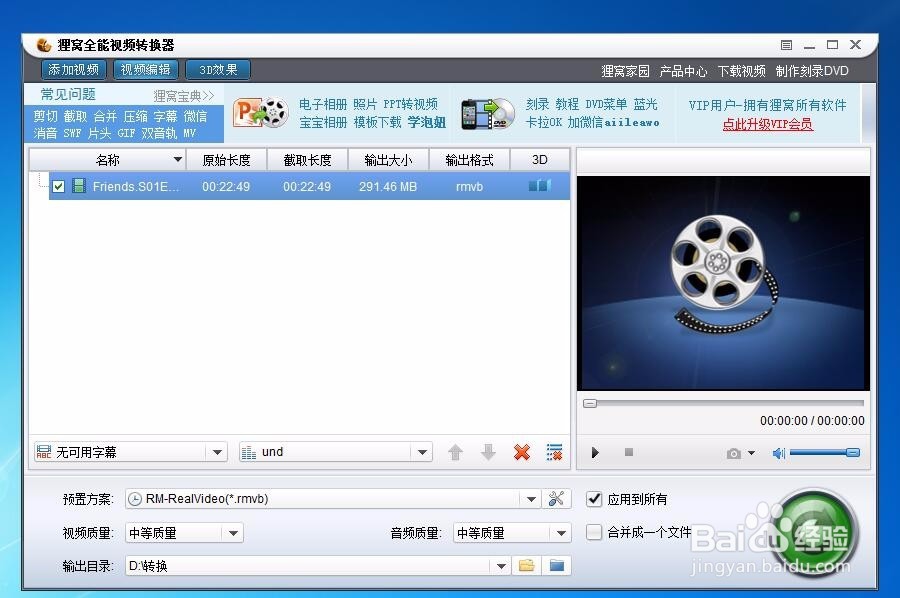Viewport: 900px width, 598px height.
Task: Click the 常见问题 heading
Action: pos(68,94)
